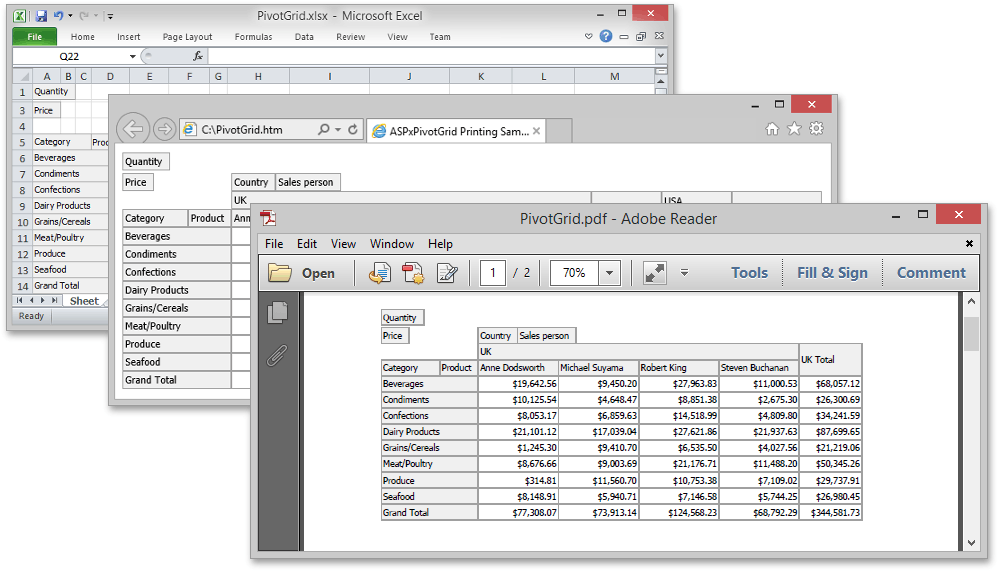Click Sales person header in browser page
The width and height of the screenshot is (998, 571).
tap(308, 182)
